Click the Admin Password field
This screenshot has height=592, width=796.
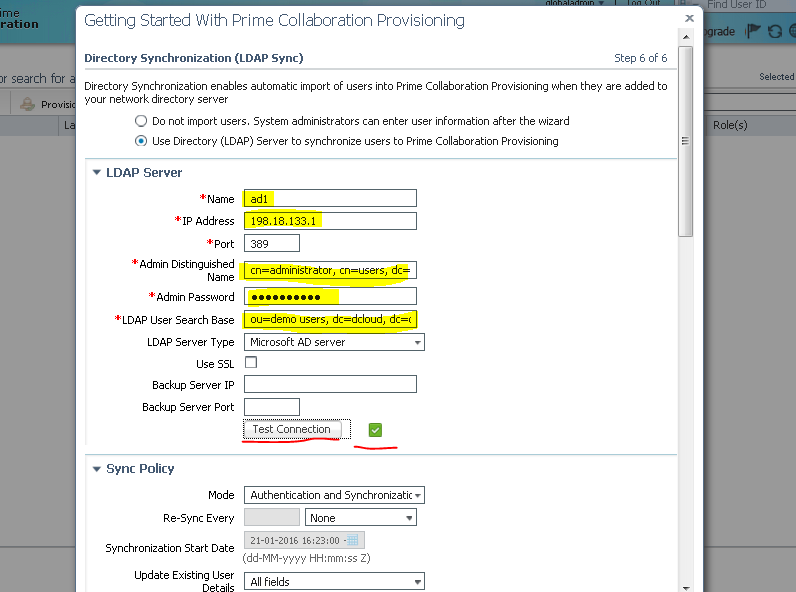pos(330,297)
